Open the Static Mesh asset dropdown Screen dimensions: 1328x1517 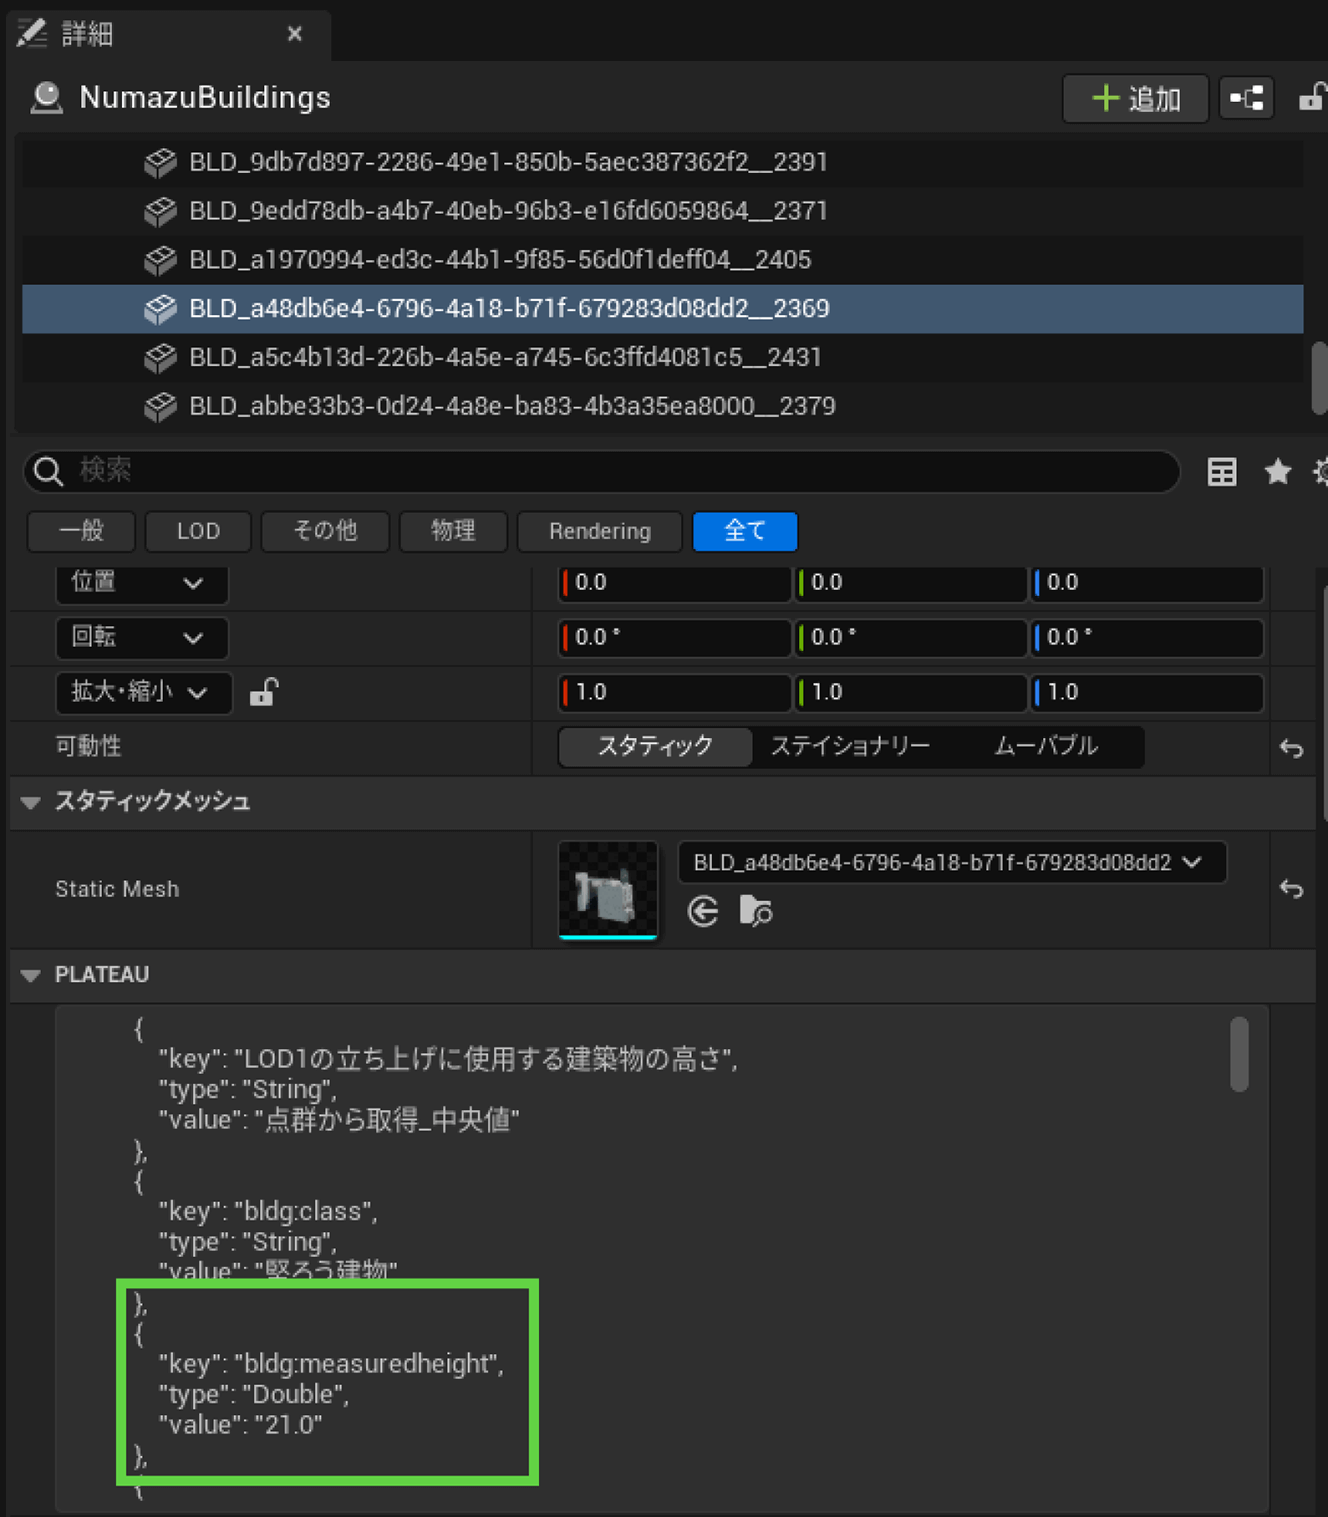[x=951, y=863]
